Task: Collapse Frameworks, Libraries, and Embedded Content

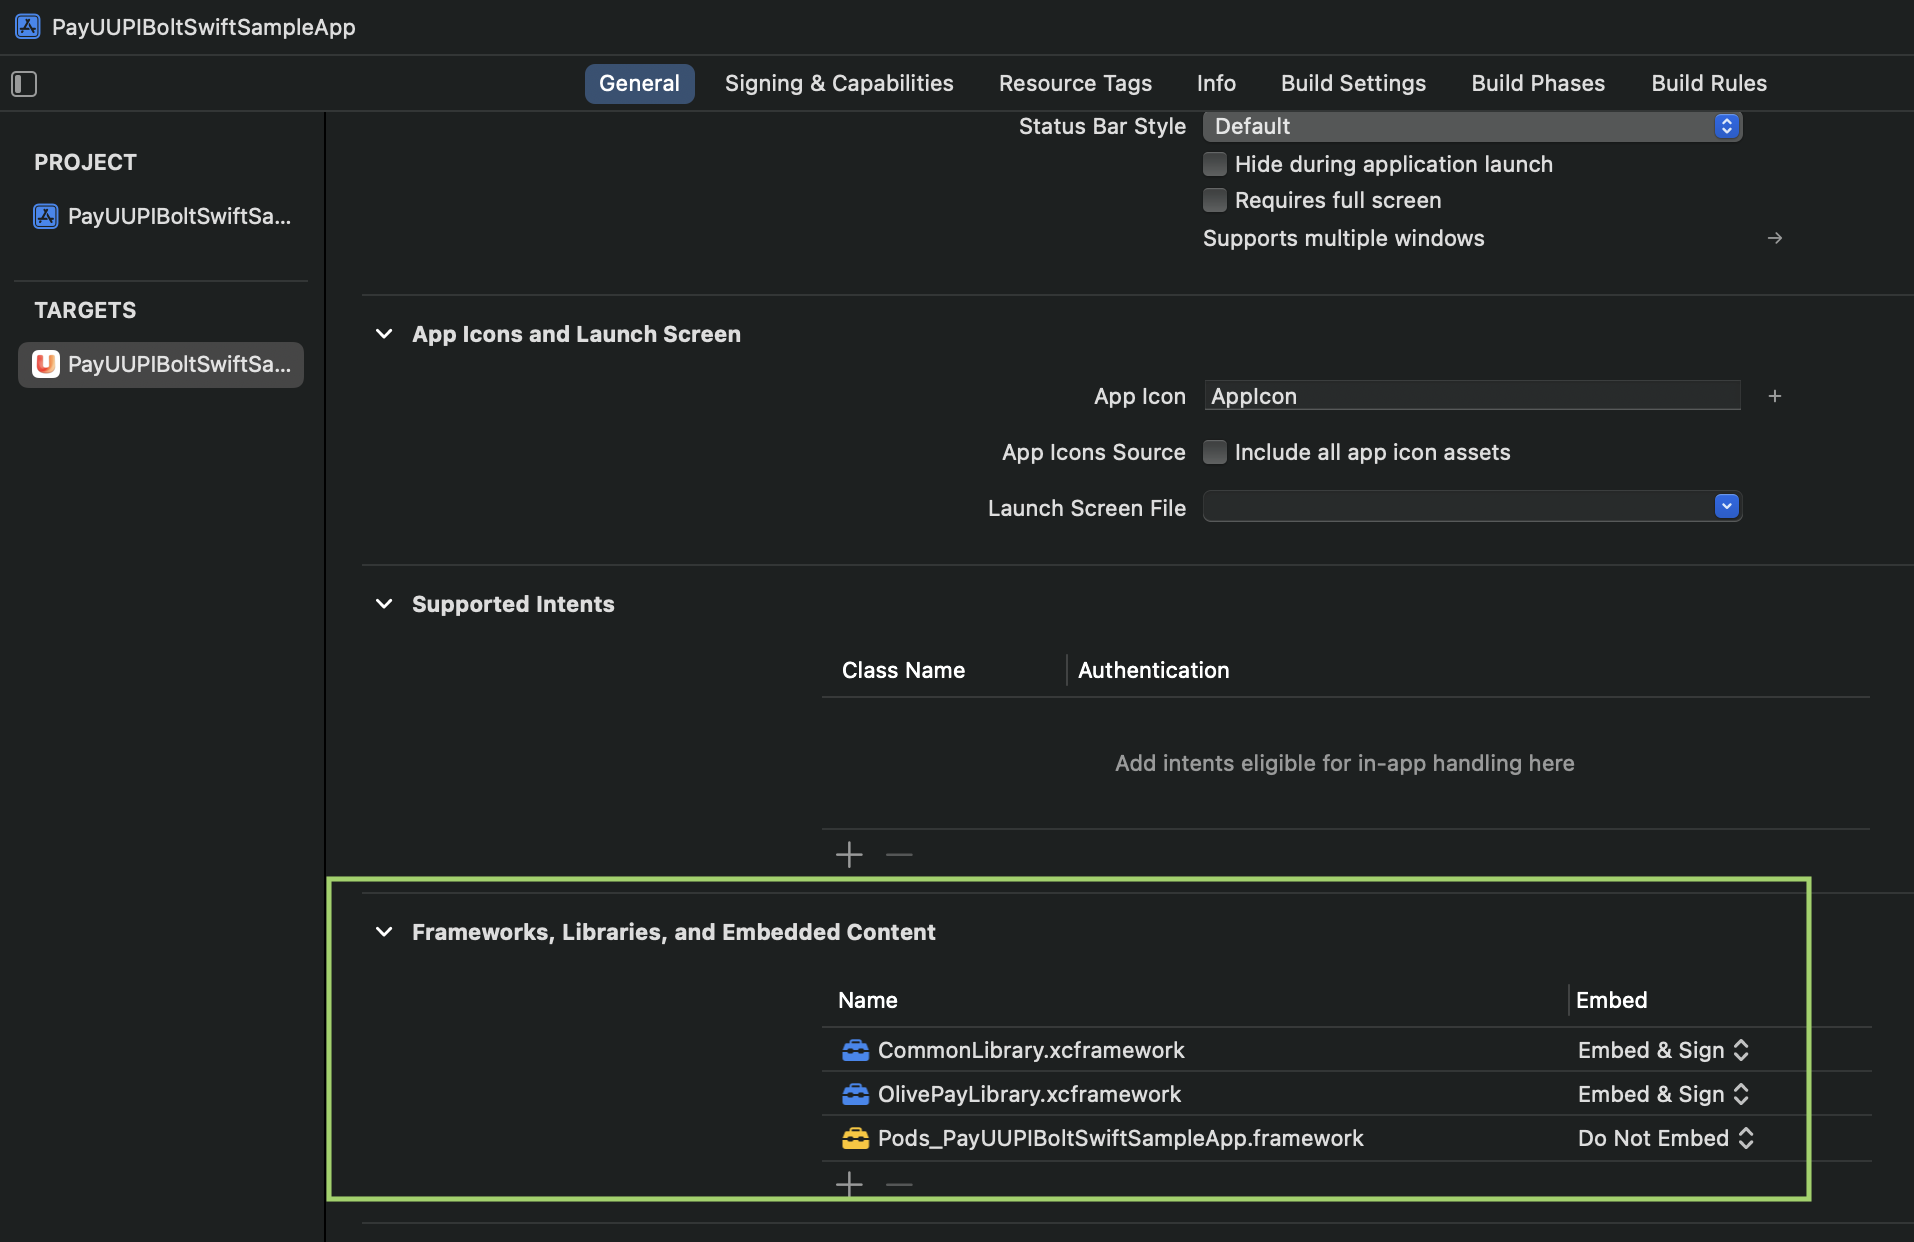Action: (x=384, y=932)
